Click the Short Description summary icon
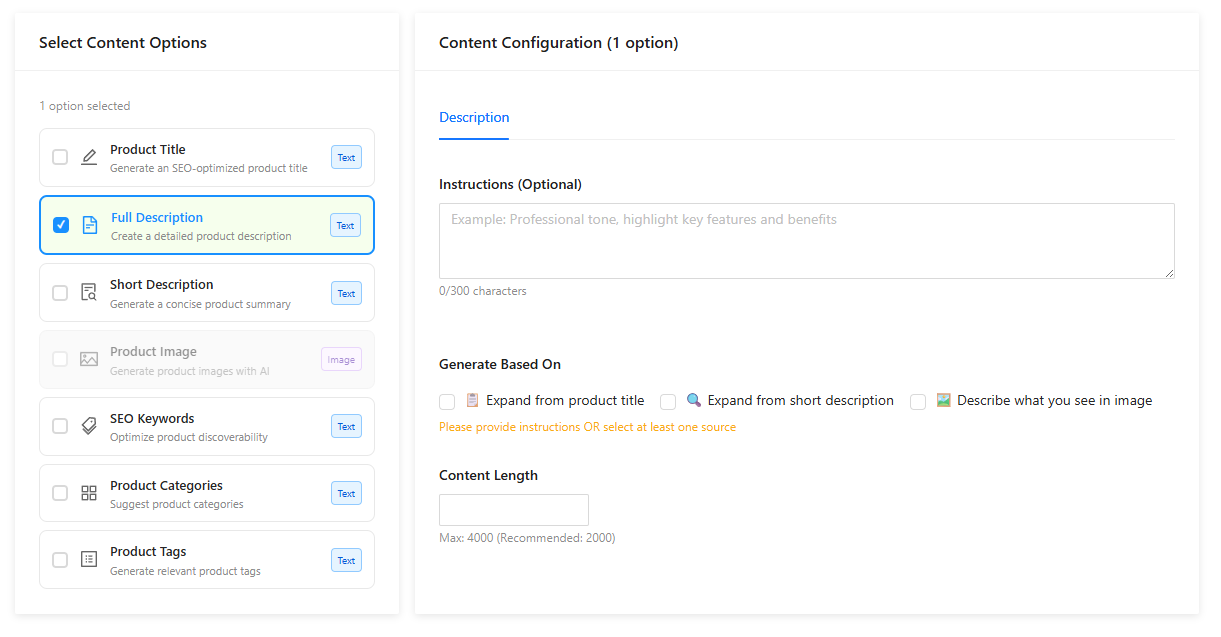This screenshot has height=637, width=1221. tap(88, 292)
